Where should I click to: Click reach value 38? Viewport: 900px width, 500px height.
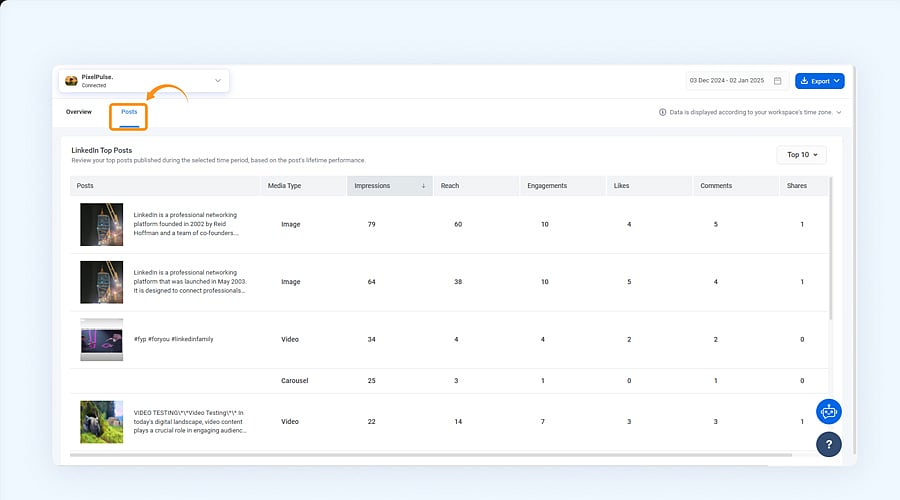[x=458, y=282]
